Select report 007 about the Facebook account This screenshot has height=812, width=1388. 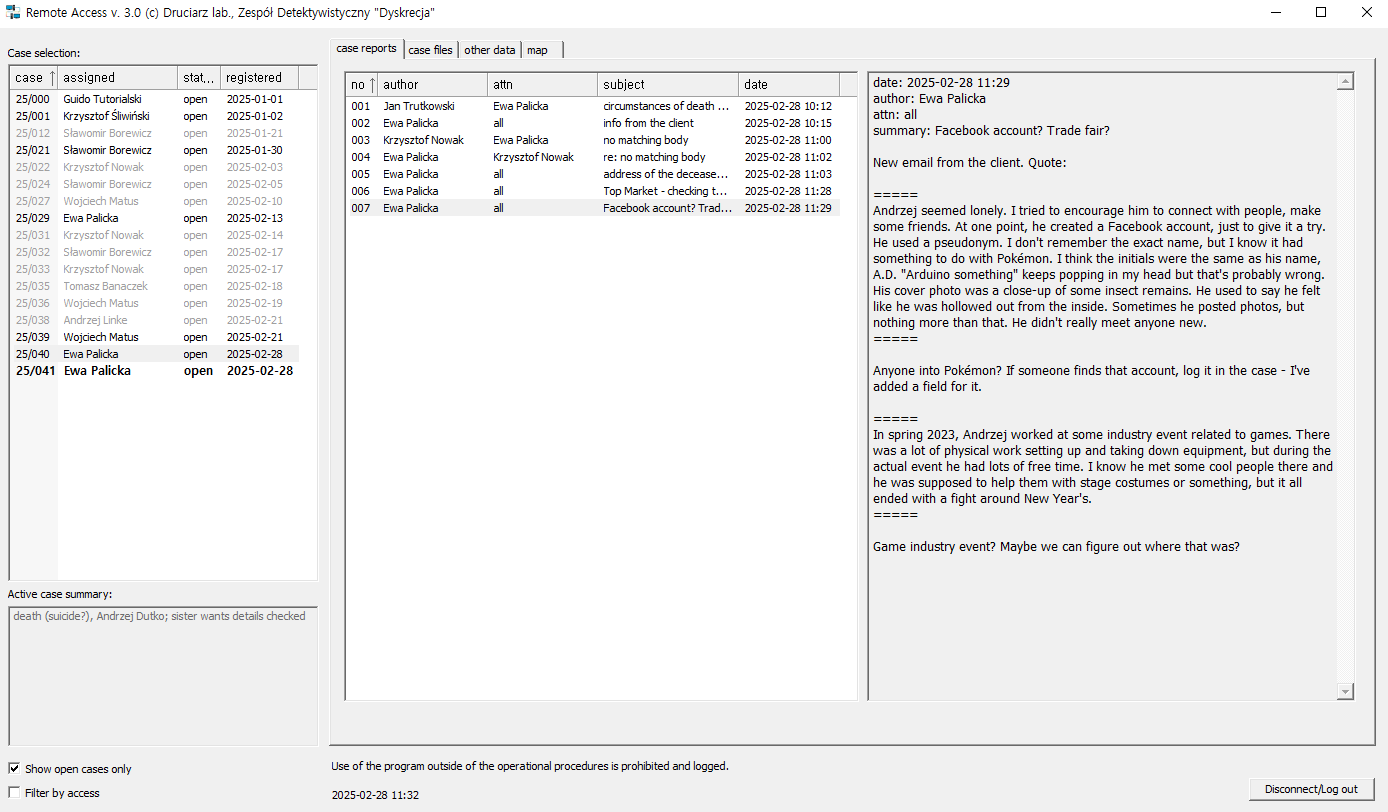click(x=593, y=208)
